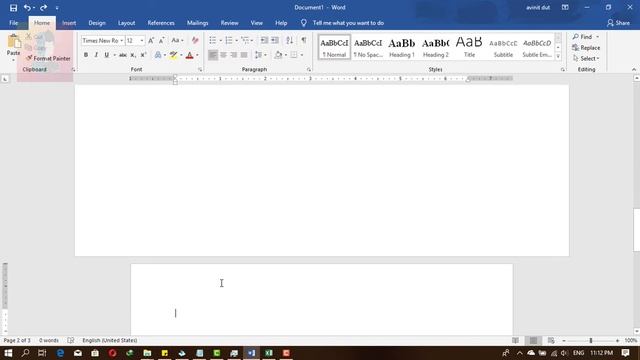Decrease paragraph indent
Viewport: 640px width, 360px height.
coord(264,40)
